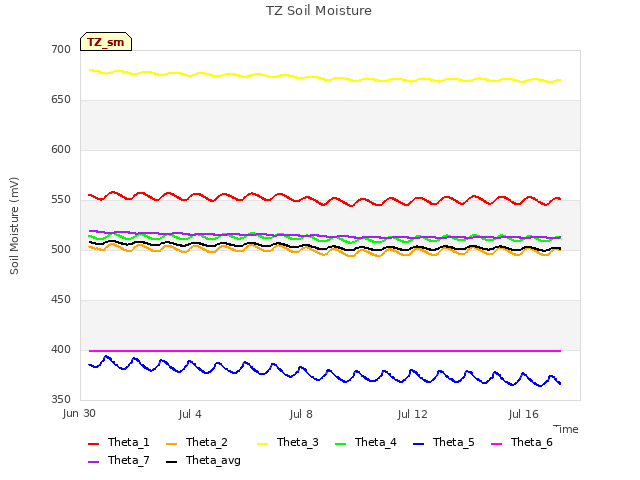Viewport: 640px width, 480px height.
Task: Click the chart title TZ Soil Moisture
Action: 319,11
